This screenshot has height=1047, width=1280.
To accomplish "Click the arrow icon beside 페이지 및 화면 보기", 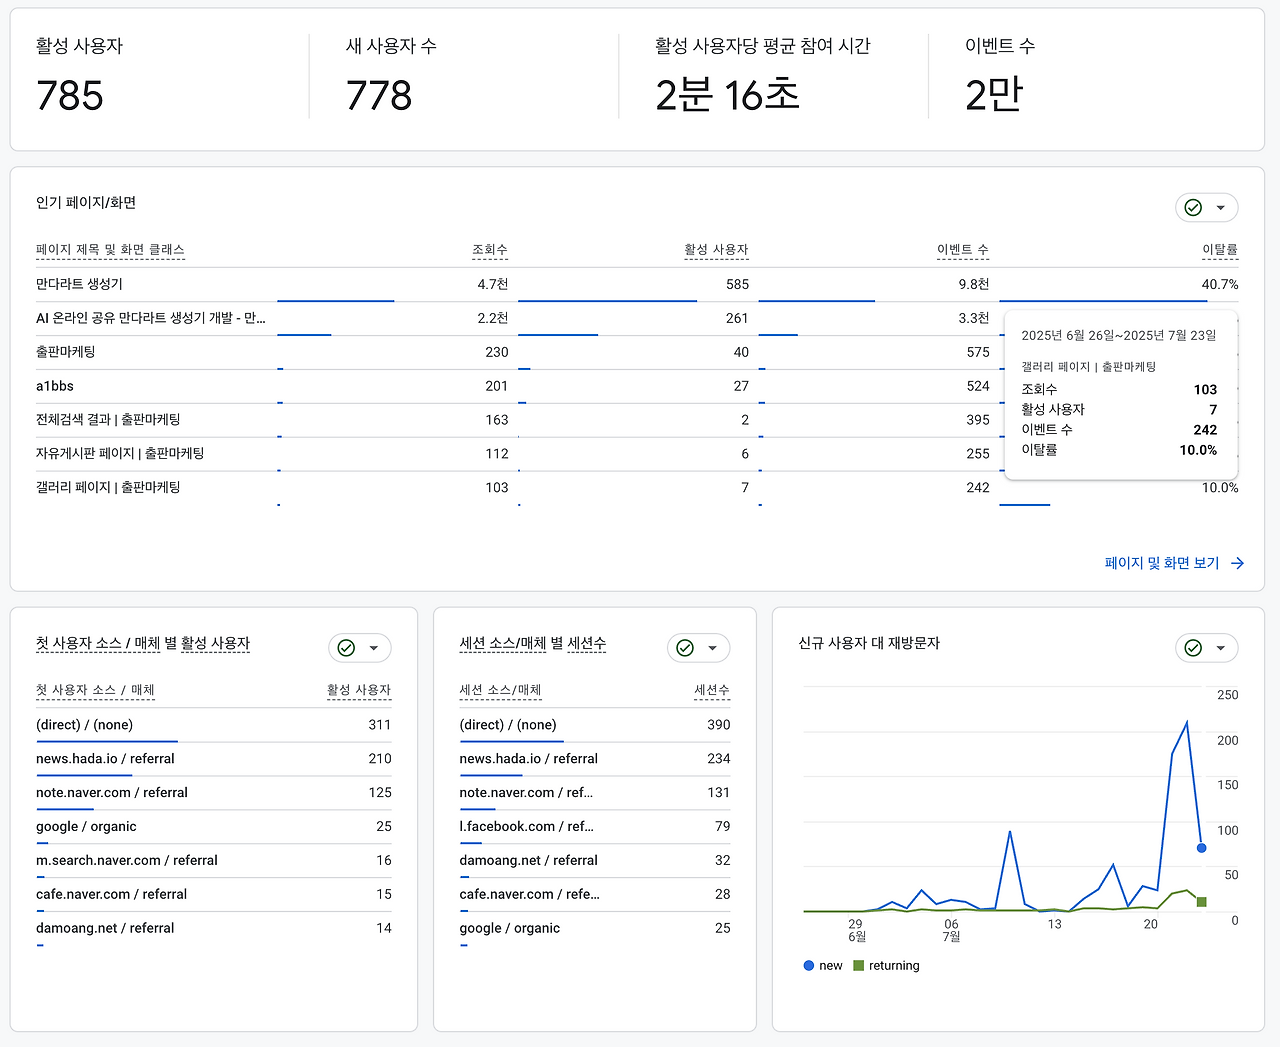I will [x=1237, y=562].
